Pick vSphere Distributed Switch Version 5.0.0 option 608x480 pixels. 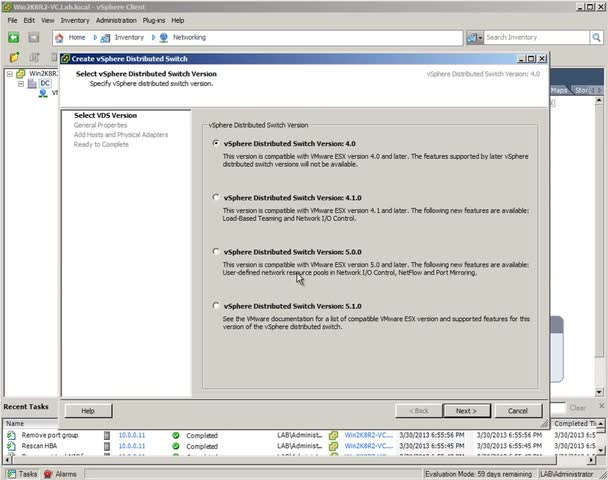[216, 252]
